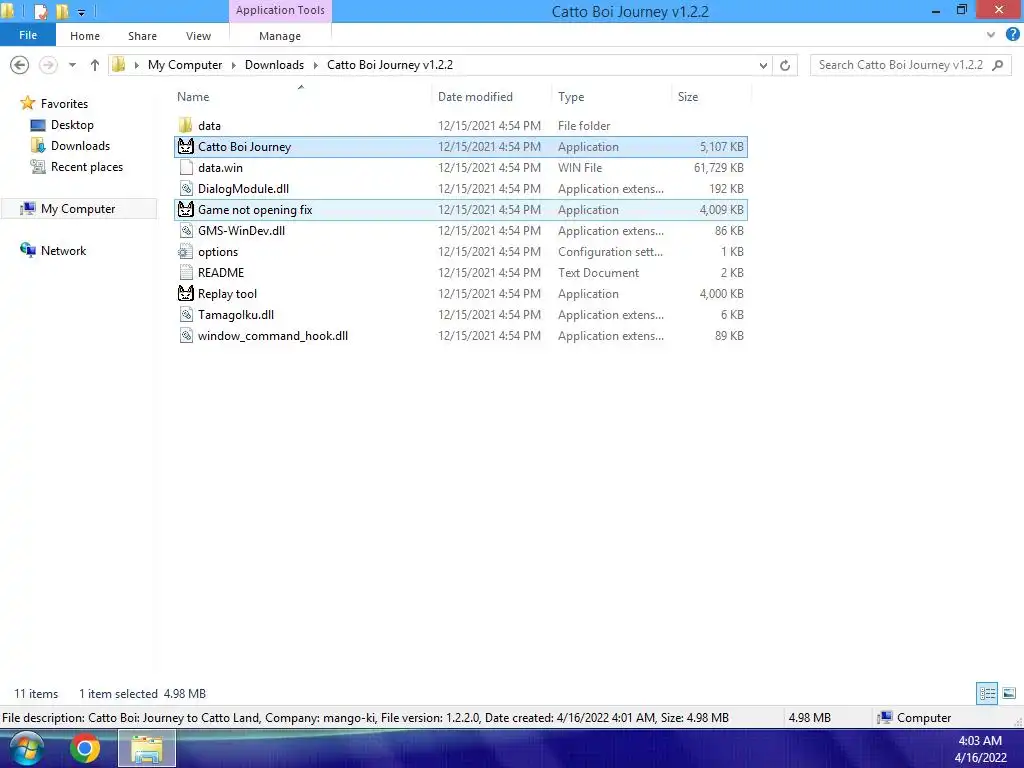Viewport: 1024px width, 768px height.
Task: Open the Help question mark icon
Action: coord(1013,35)
